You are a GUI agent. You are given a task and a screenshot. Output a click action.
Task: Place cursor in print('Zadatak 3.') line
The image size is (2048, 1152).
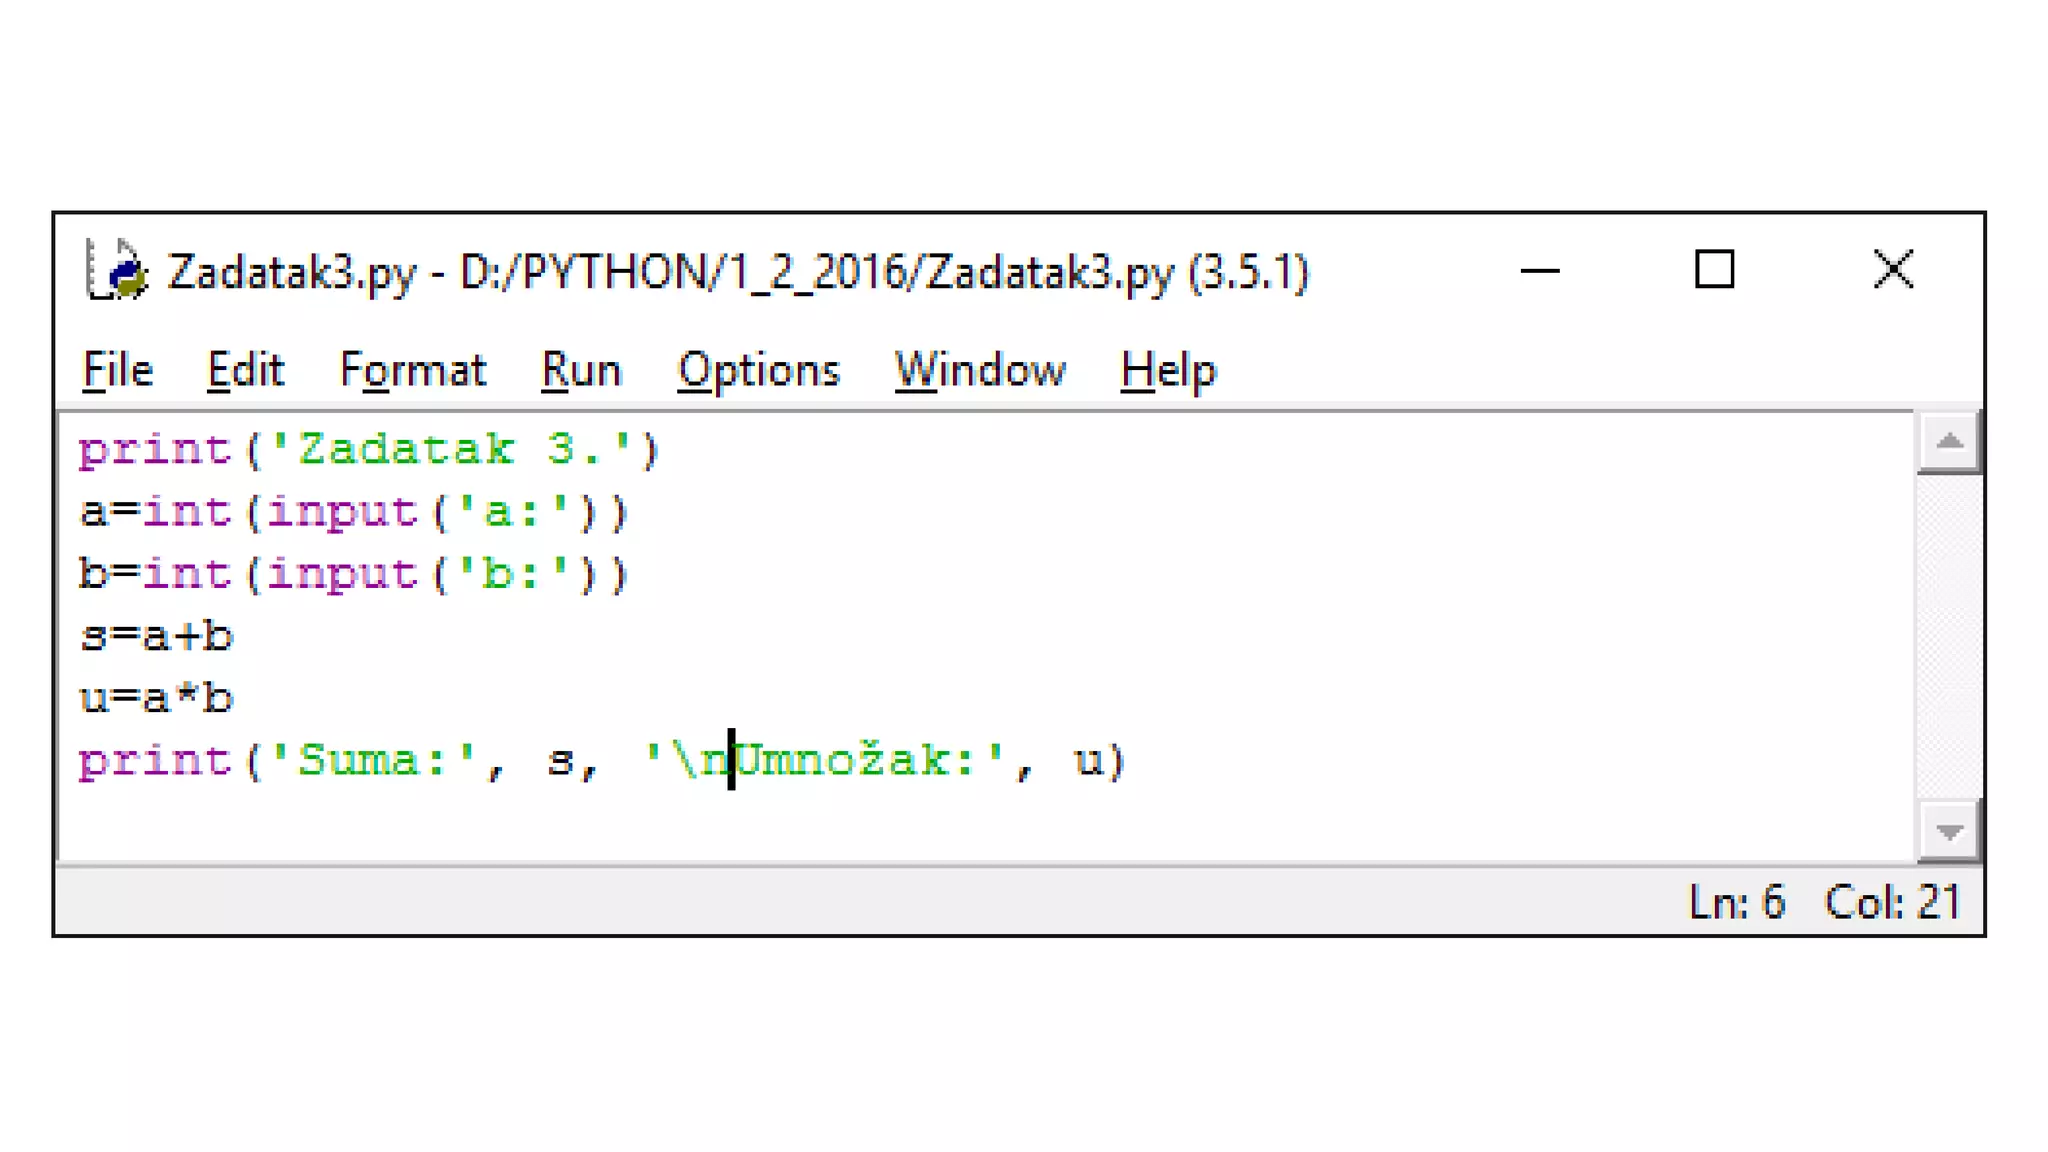(400, 450)
